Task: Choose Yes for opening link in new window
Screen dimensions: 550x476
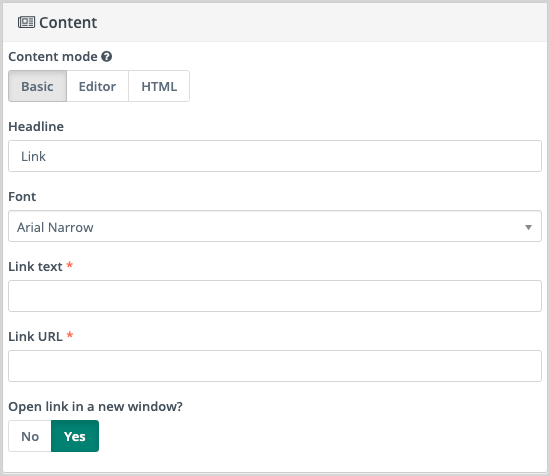Action: [75, 436]
